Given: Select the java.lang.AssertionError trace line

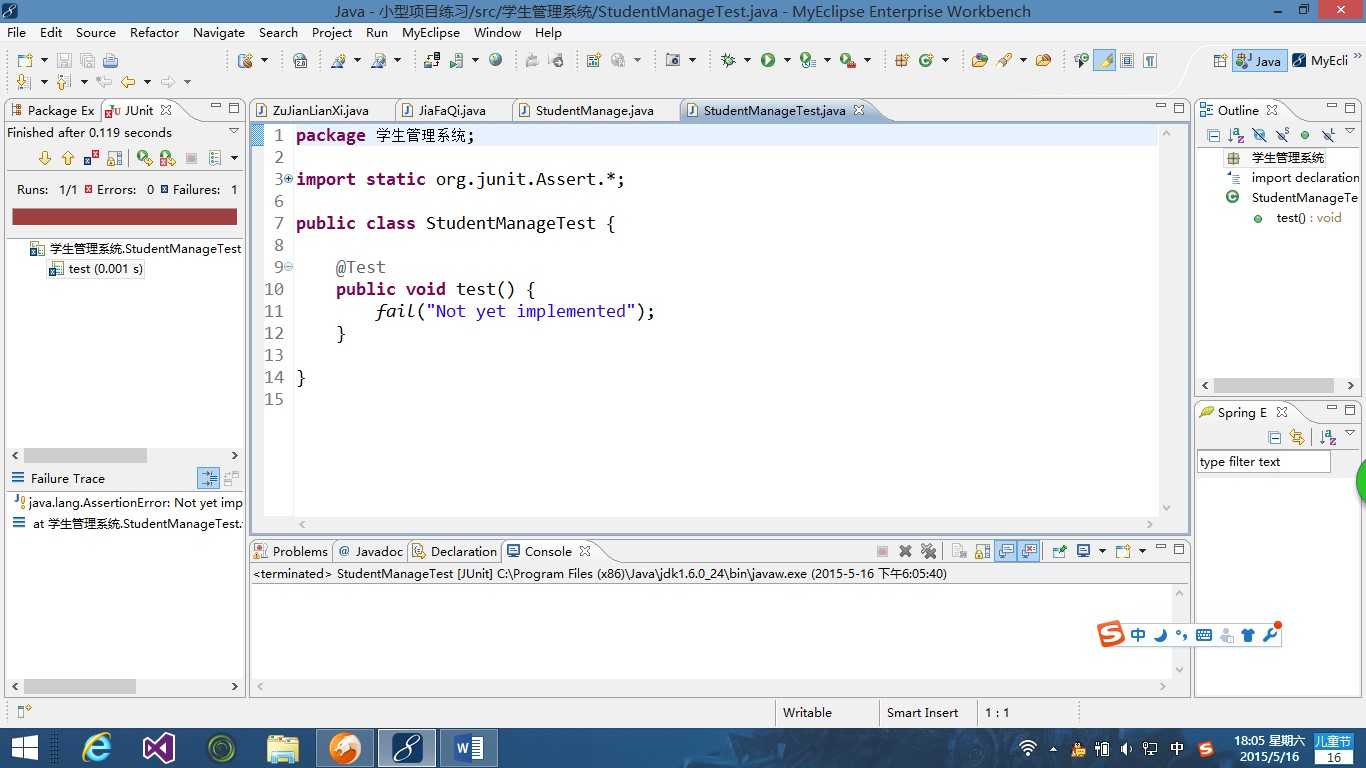Looking at the screenshot, I should [x=129, y=503].
